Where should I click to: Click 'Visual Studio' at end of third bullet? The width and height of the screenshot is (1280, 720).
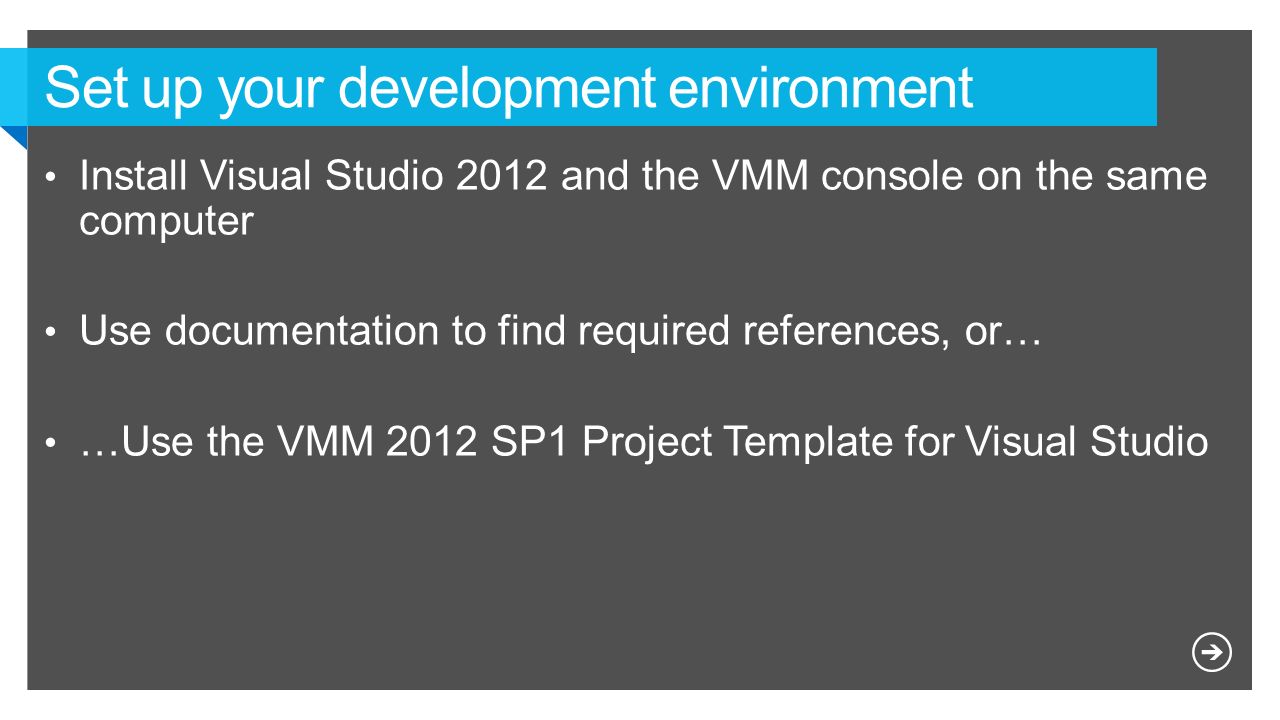(1087, 441)
